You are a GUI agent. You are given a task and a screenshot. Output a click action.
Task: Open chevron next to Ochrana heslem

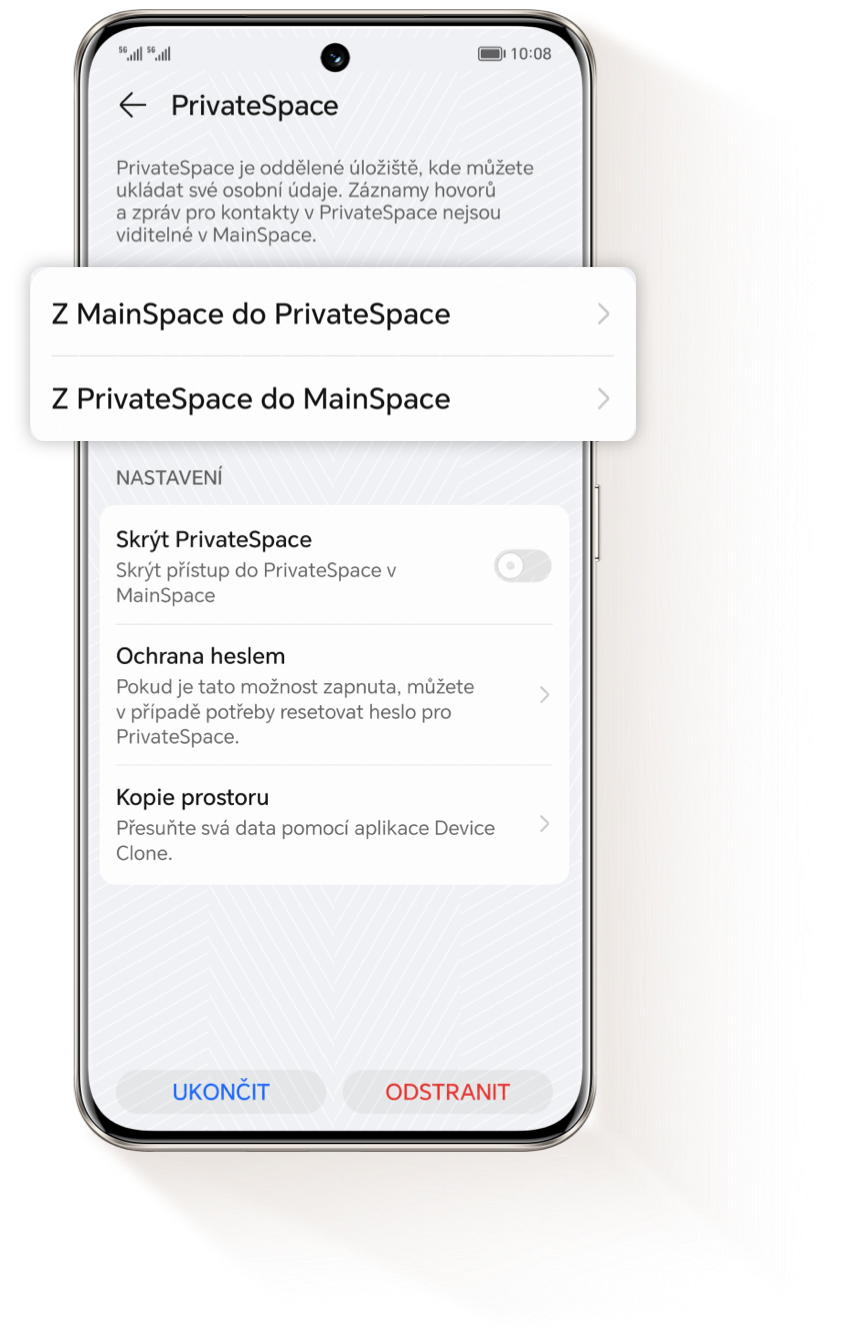point(544,694)
